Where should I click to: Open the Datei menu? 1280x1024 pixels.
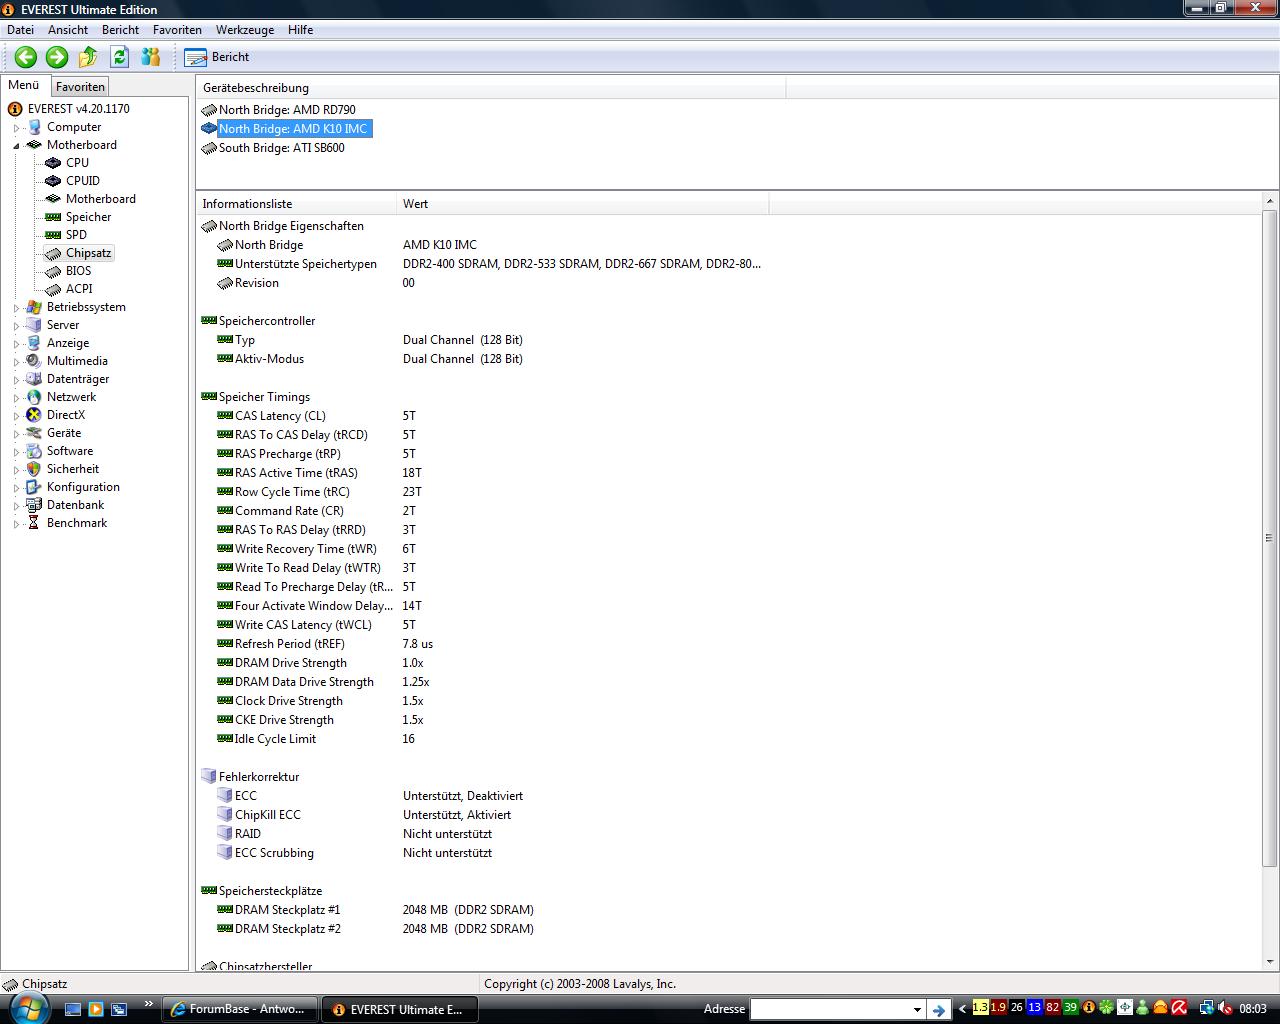pyautogui.click(x=20, y=30)
